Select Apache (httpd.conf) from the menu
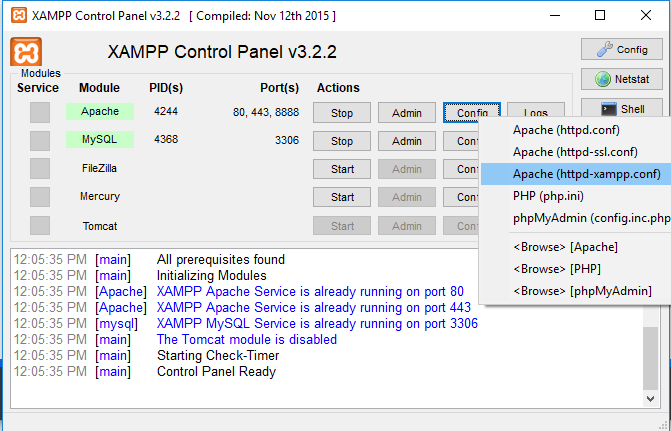 point(576,130)
